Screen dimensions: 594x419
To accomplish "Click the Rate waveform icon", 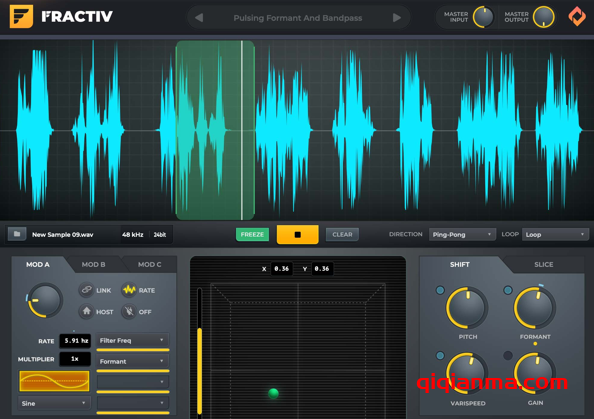I will coord(129,290).
